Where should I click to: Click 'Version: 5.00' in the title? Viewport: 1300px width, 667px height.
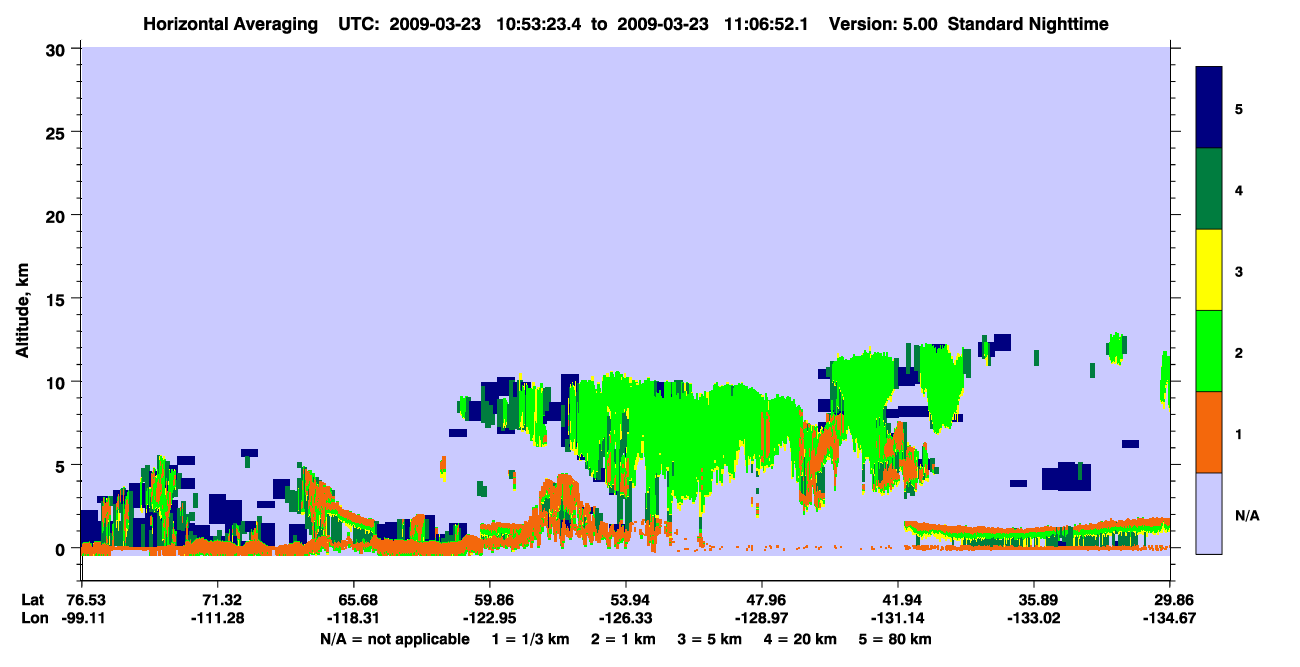[x=883, y=24]
